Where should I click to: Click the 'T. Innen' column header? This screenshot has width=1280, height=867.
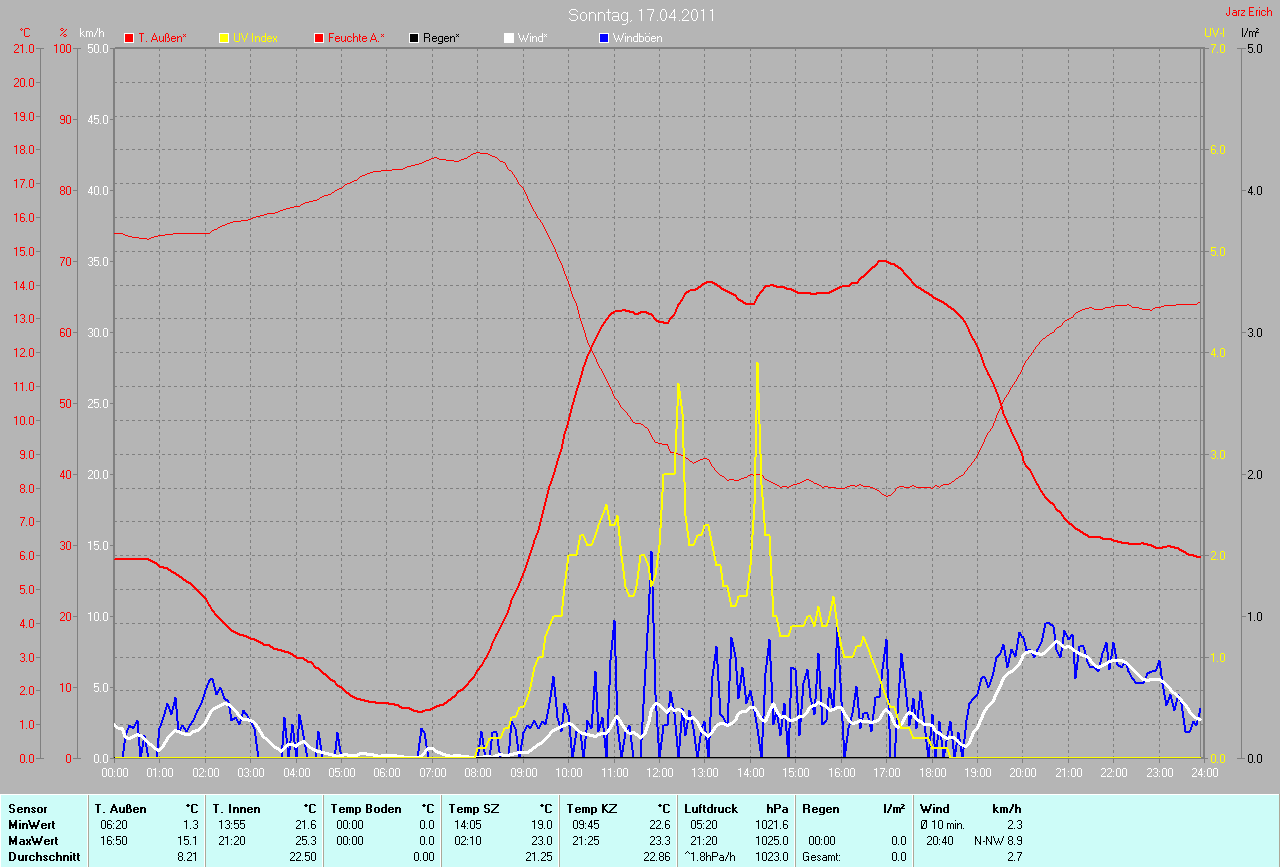pyautogui.click(x=236, y=809)
